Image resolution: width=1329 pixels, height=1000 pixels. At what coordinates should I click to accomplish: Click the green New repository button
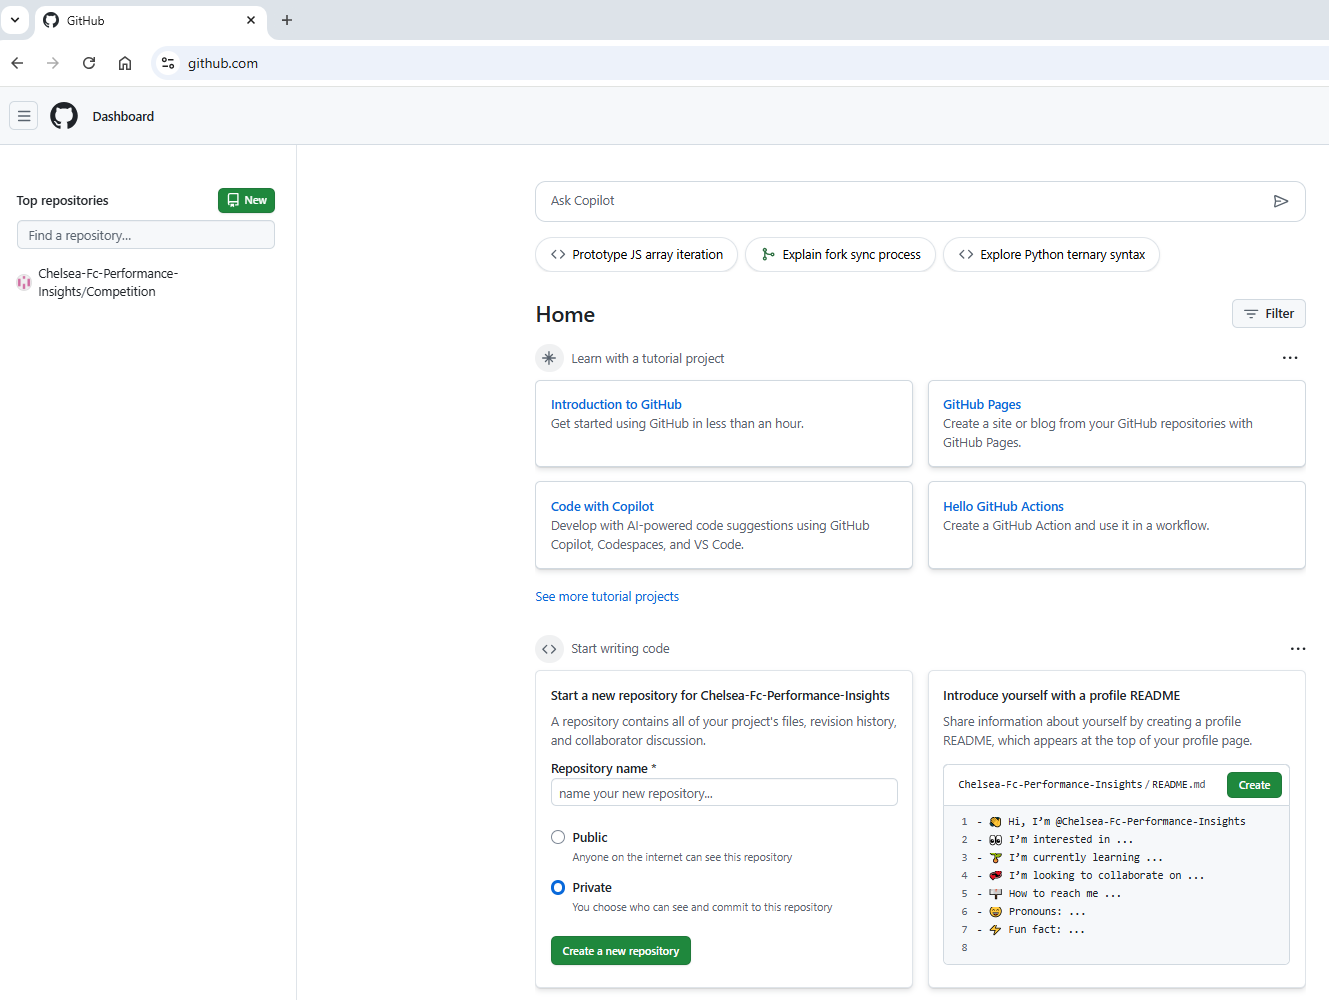click(x=246, y=200)
